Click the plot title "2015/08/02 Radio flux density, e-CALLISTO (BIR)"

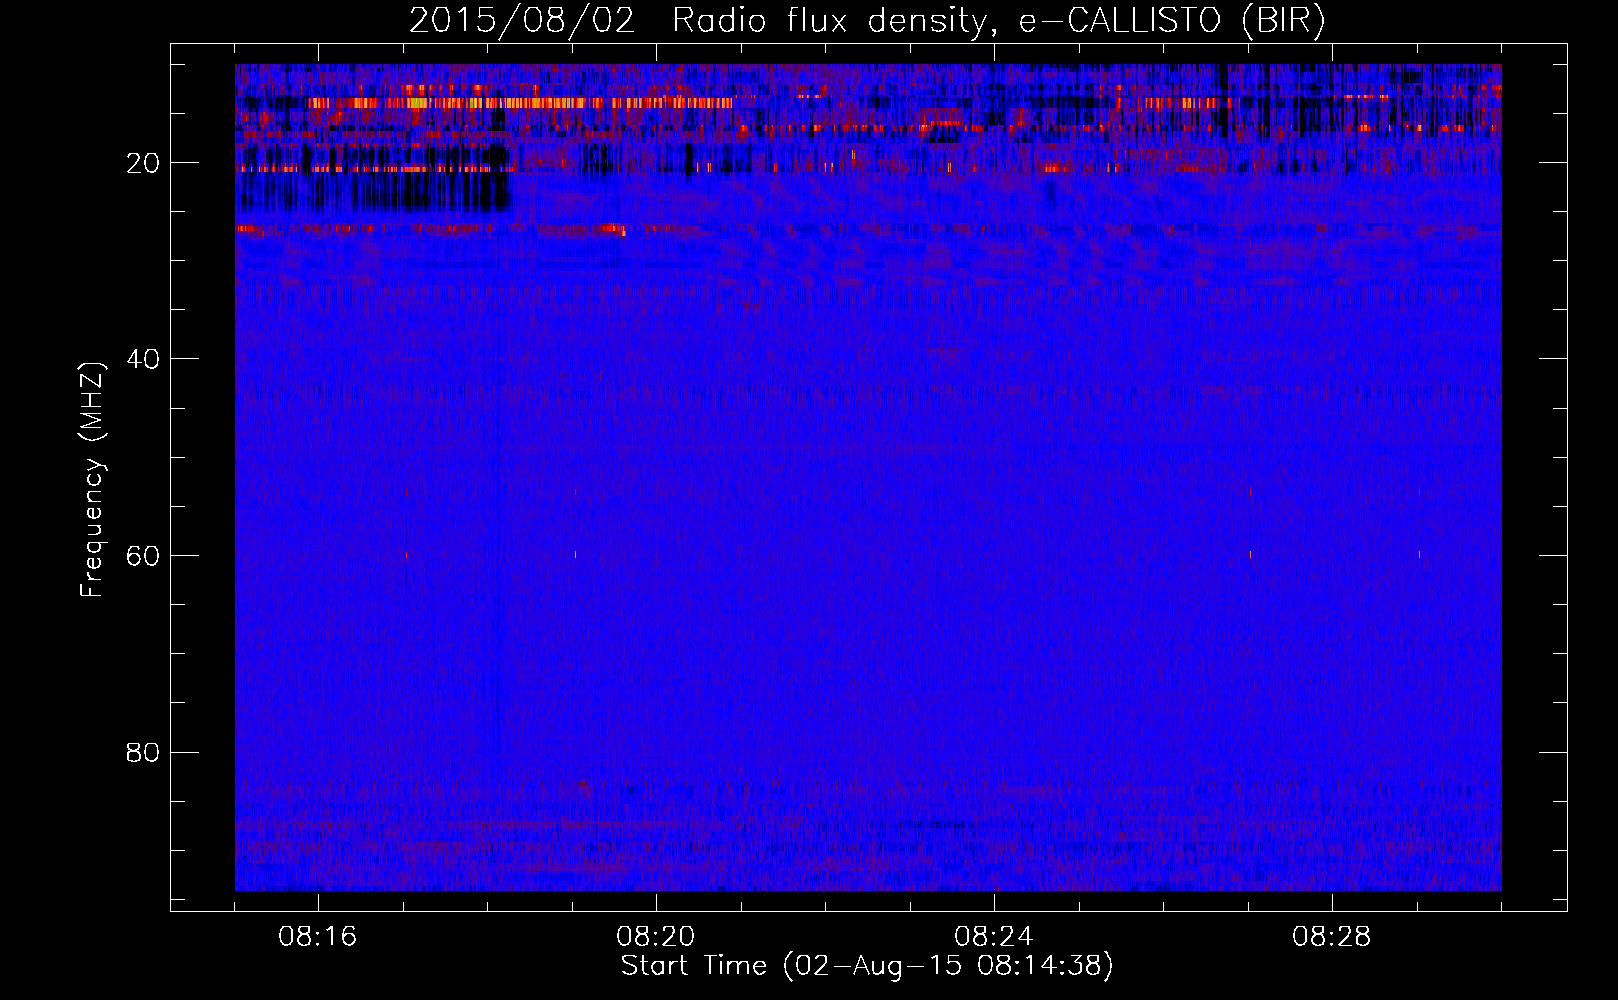coord(867,20)
